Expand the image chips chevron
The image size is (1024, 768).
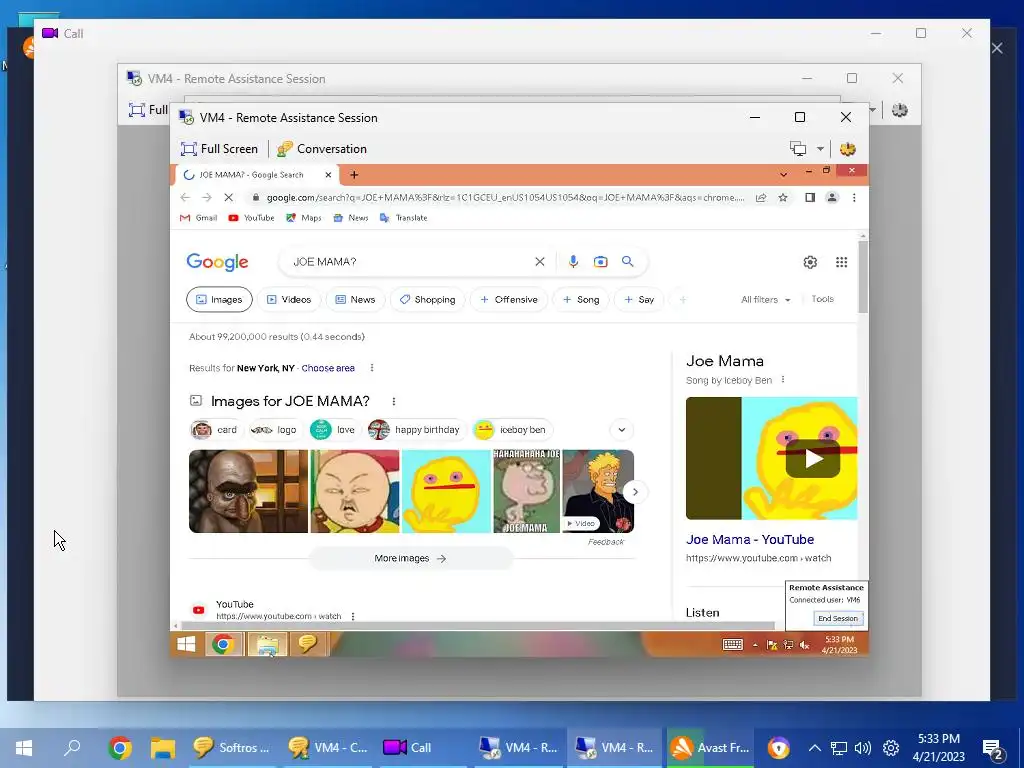coord(622,430)
